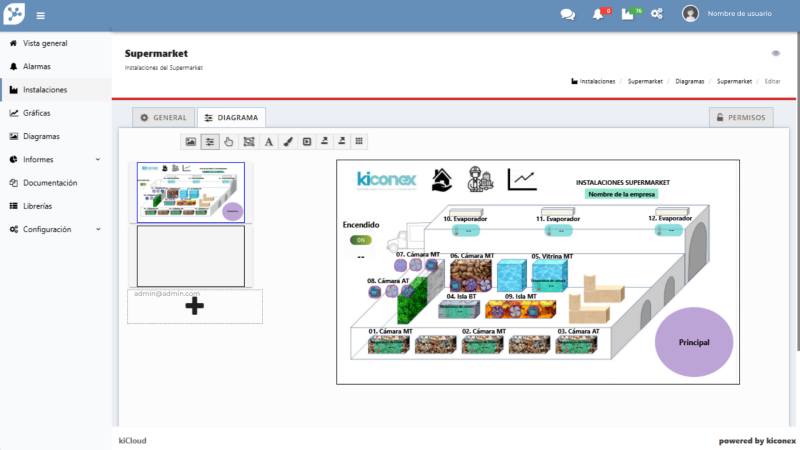800x450 pixels.
Task: Toggle the eye visibility icon near the title
Action: tap(776, 53)
